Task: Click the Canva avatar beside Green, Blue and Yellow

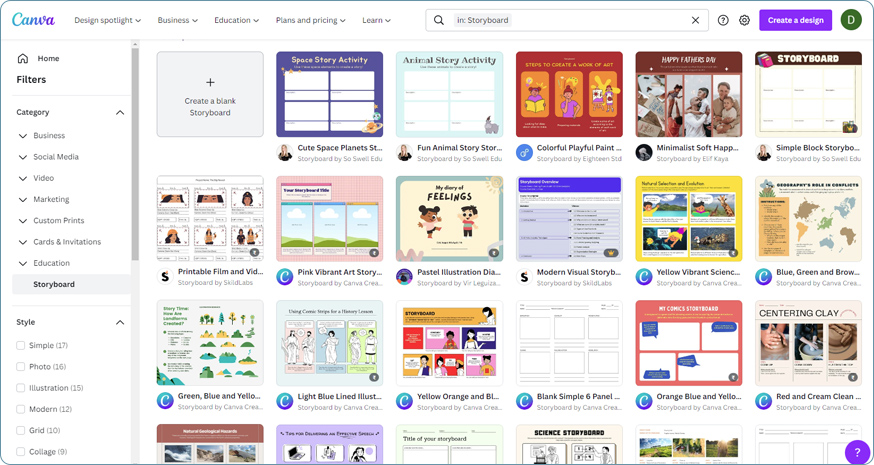Action: coord(165,401)
